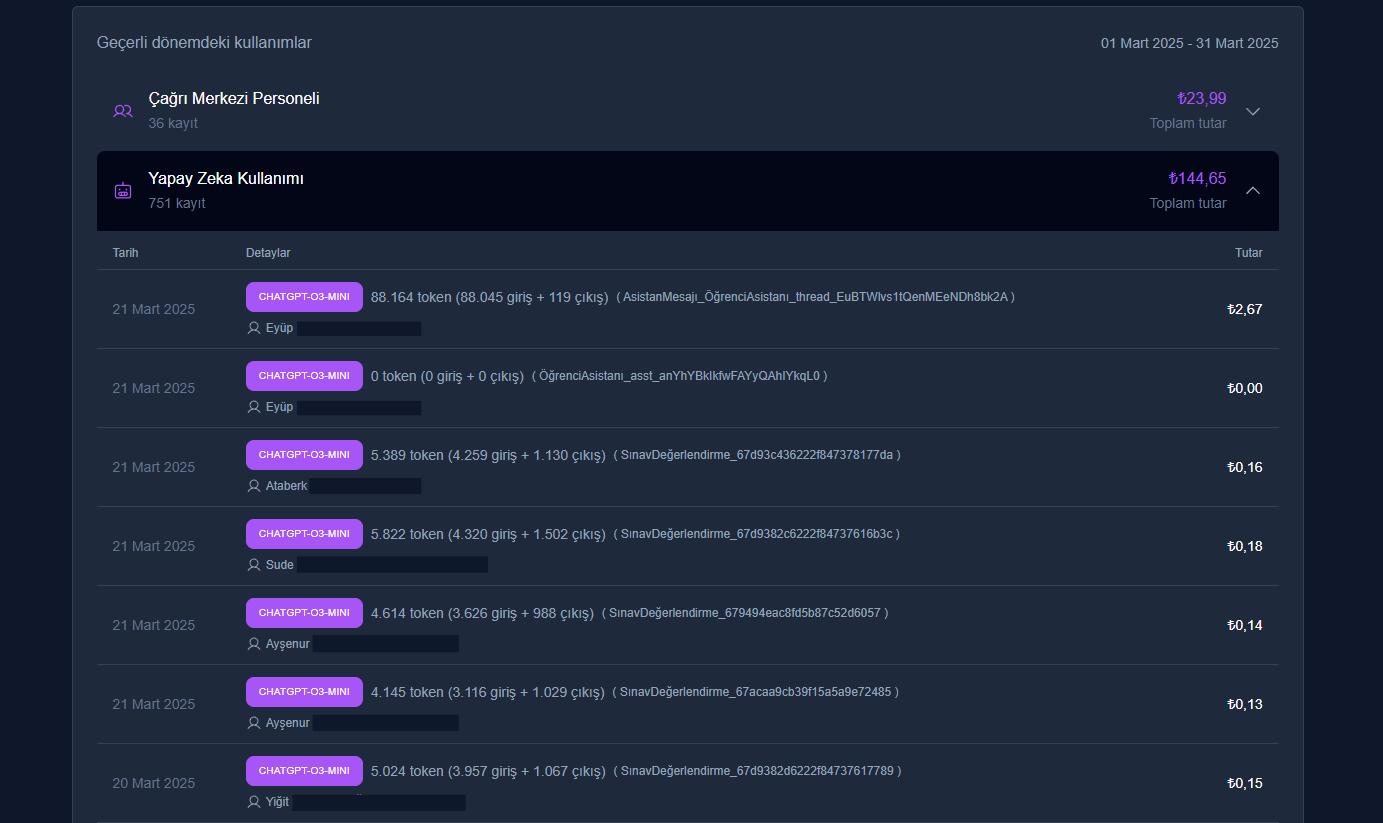
Task: Click the 5.389 token usage text
Action: tap(488, 455)
